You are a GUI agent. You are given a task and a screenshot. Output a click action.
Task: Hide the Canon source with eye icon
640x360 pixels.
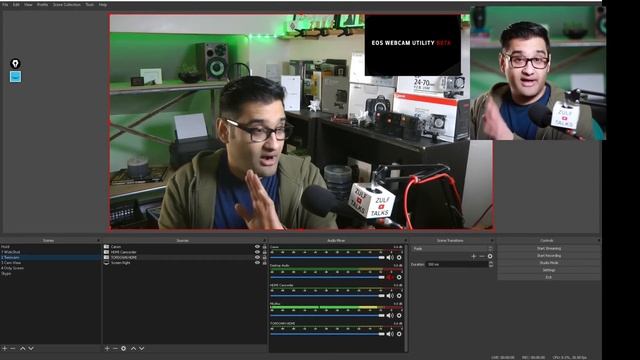pyautogui.click(x=257, y=247)
